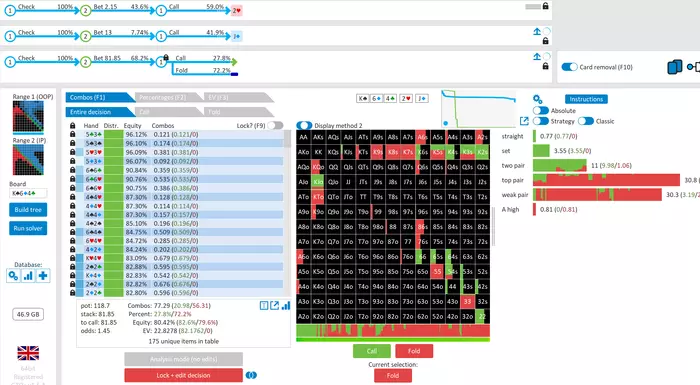Click the lock icon of the 6♥4♥ row
Viewport: 700px width, 385px height.
[x=72, y=240]
